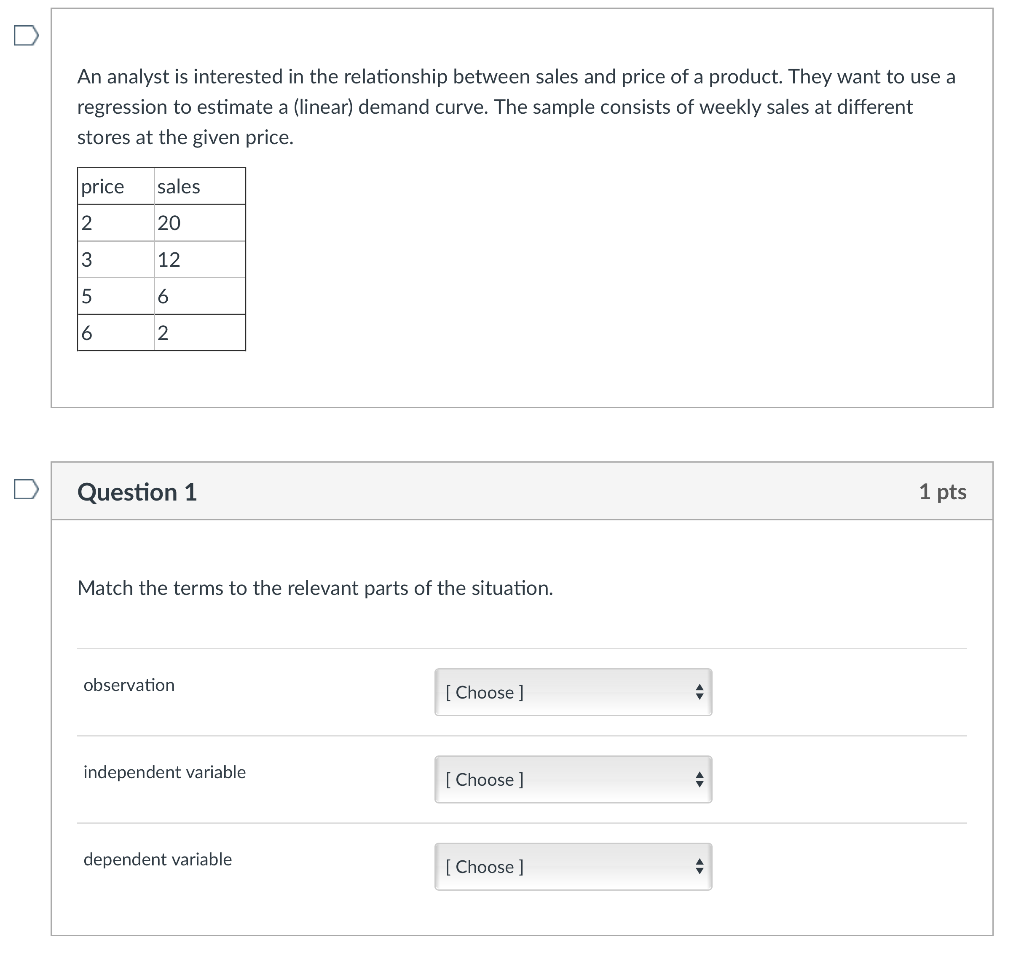Click the arrow icon on the dependent variable dropdown
Image resolution: width=1024 pixels, height=964 pixels.
699,867
